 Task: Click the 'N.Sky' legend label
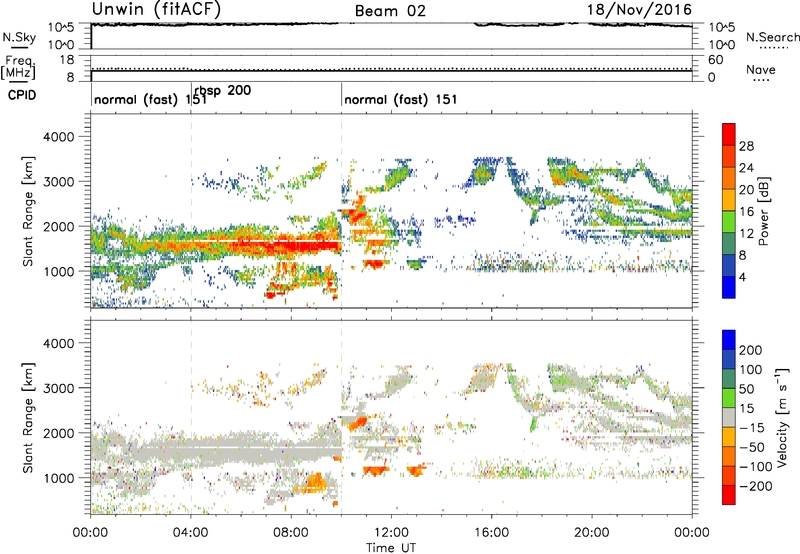[x=19, y=37]
